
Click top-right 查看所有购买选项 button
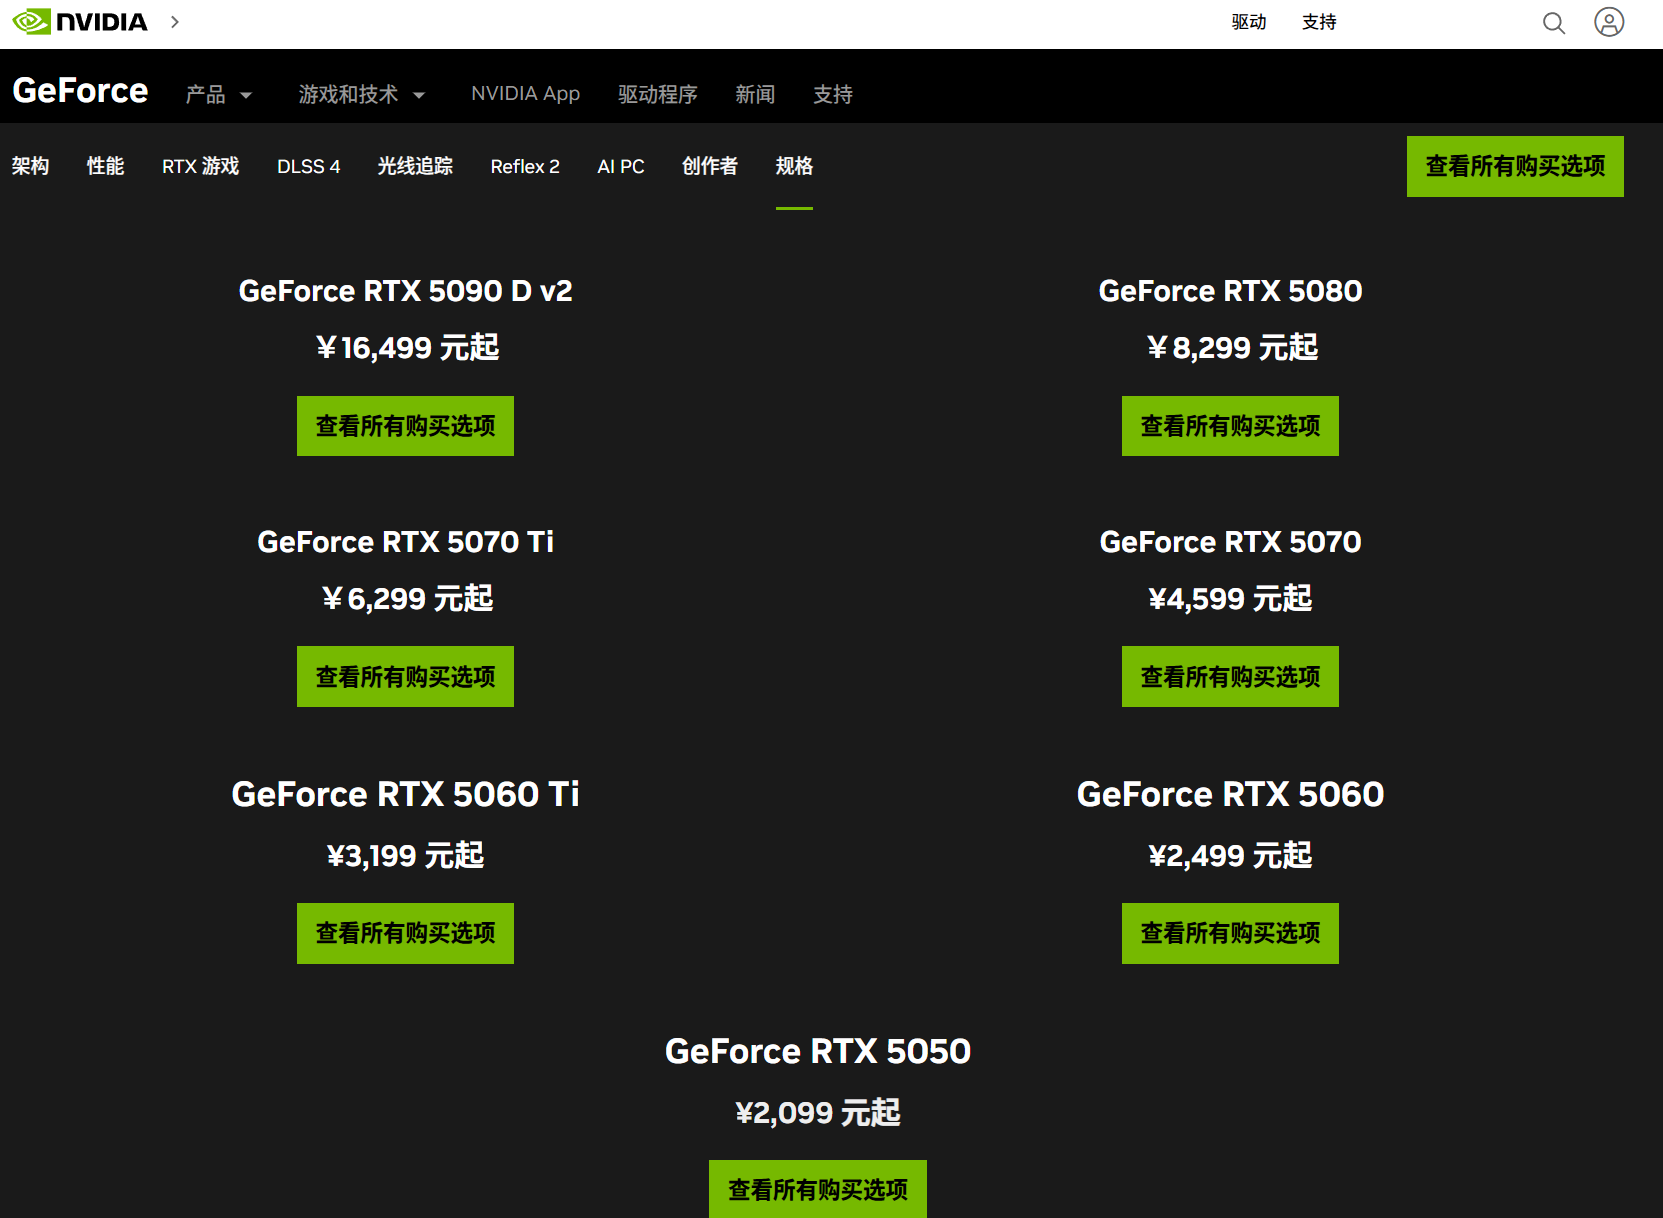pyautogui.click(x=1514, y=166)
